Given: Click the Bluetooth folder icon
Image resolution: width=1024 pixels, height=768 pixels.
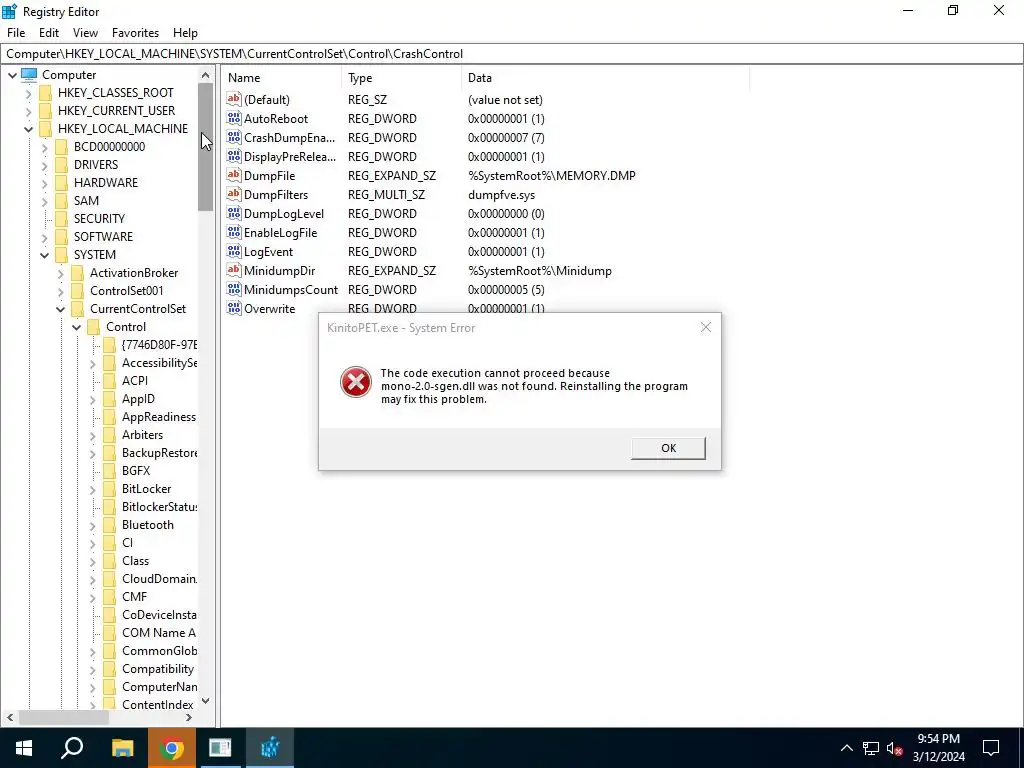Looking at the screenshot, I should click(109, 524).
